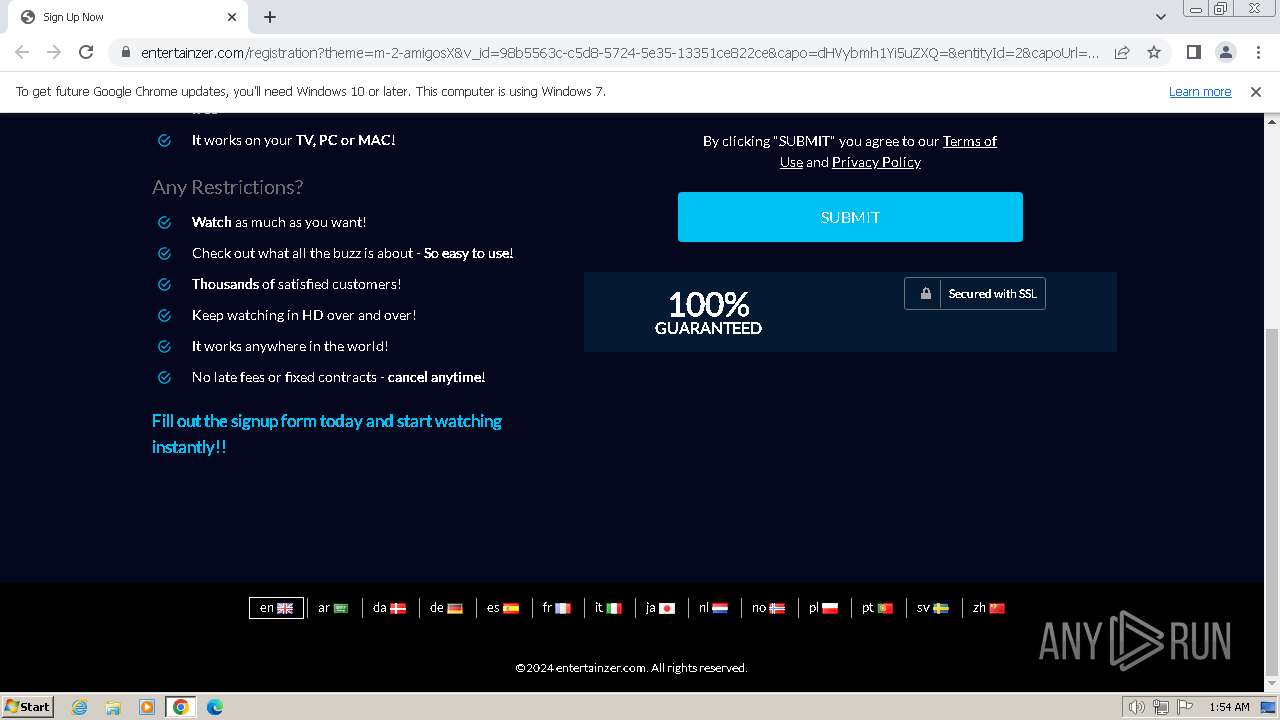Go forward using the browser forward arrow

(x=54, y=52)
